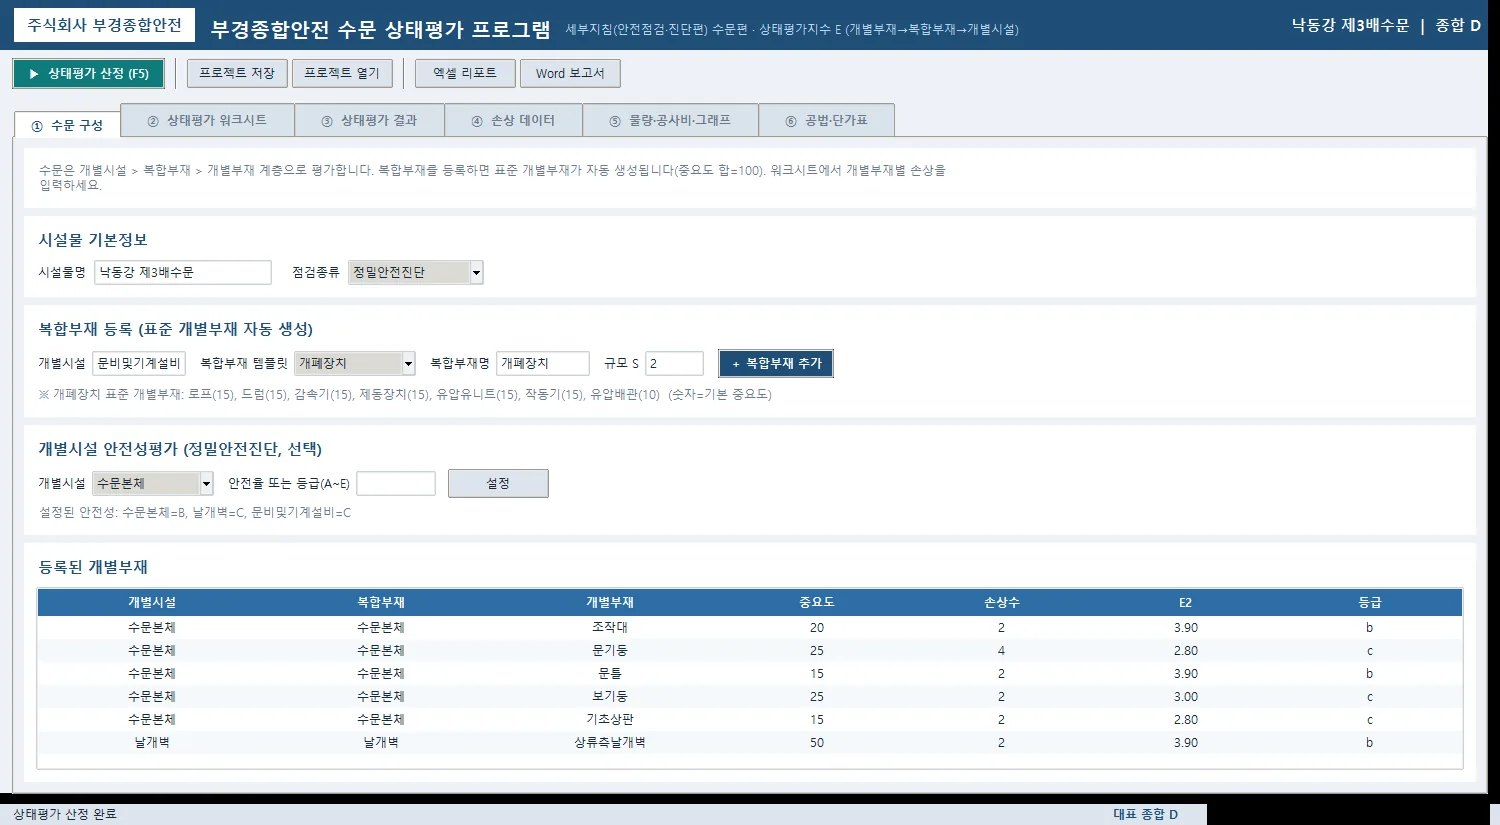Open a project with 프로젝트 열기
The width and height of the screenshot is (1500, 825).
342,74
